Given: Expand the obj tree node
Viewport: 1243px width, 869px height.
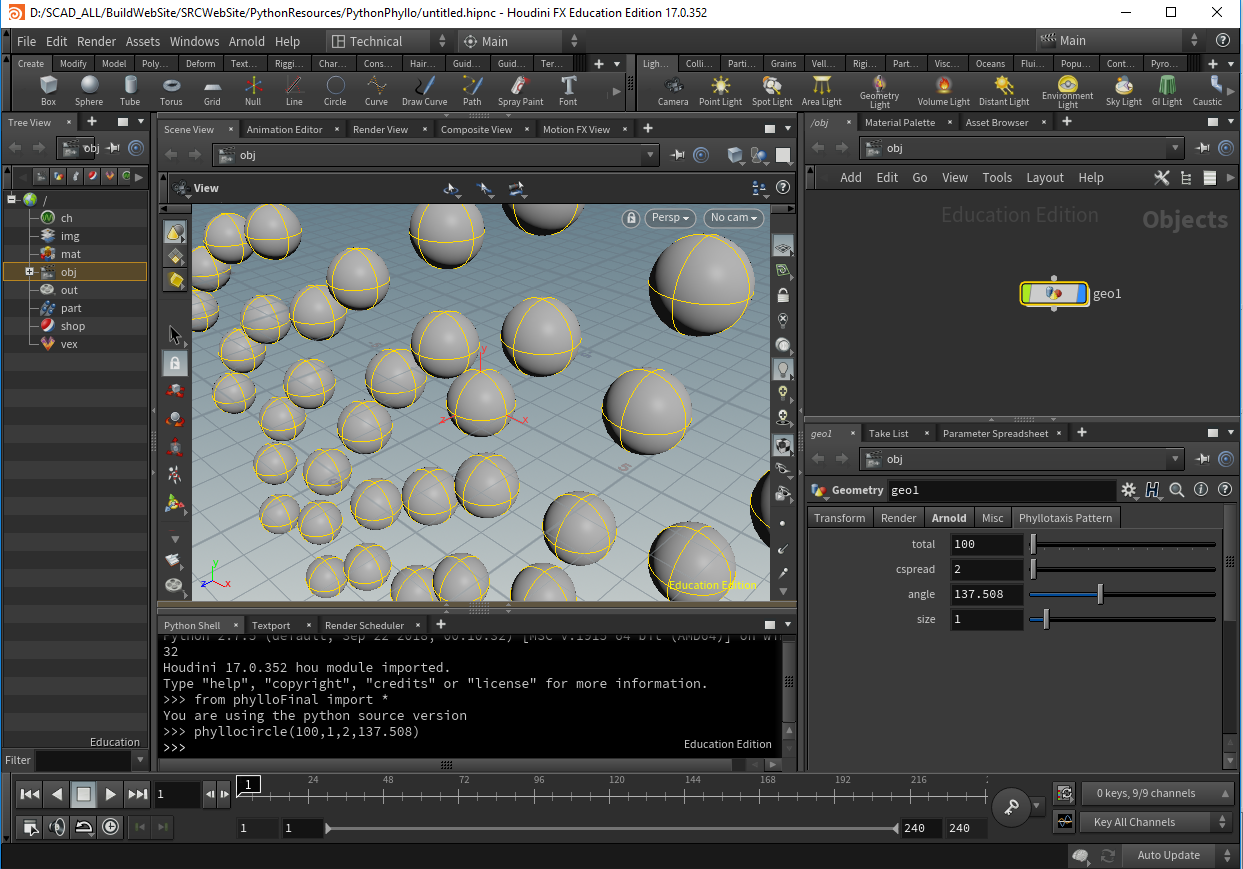Looking at the screenshot, I should pyautogui.click(x=30, y=272).
